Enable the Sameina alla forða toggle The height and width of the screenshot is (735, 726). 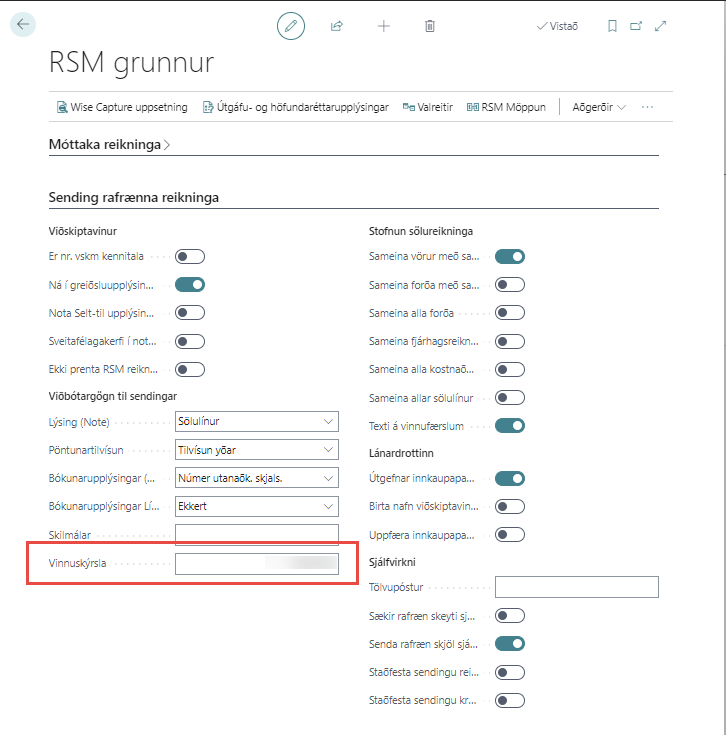[510, 313]
